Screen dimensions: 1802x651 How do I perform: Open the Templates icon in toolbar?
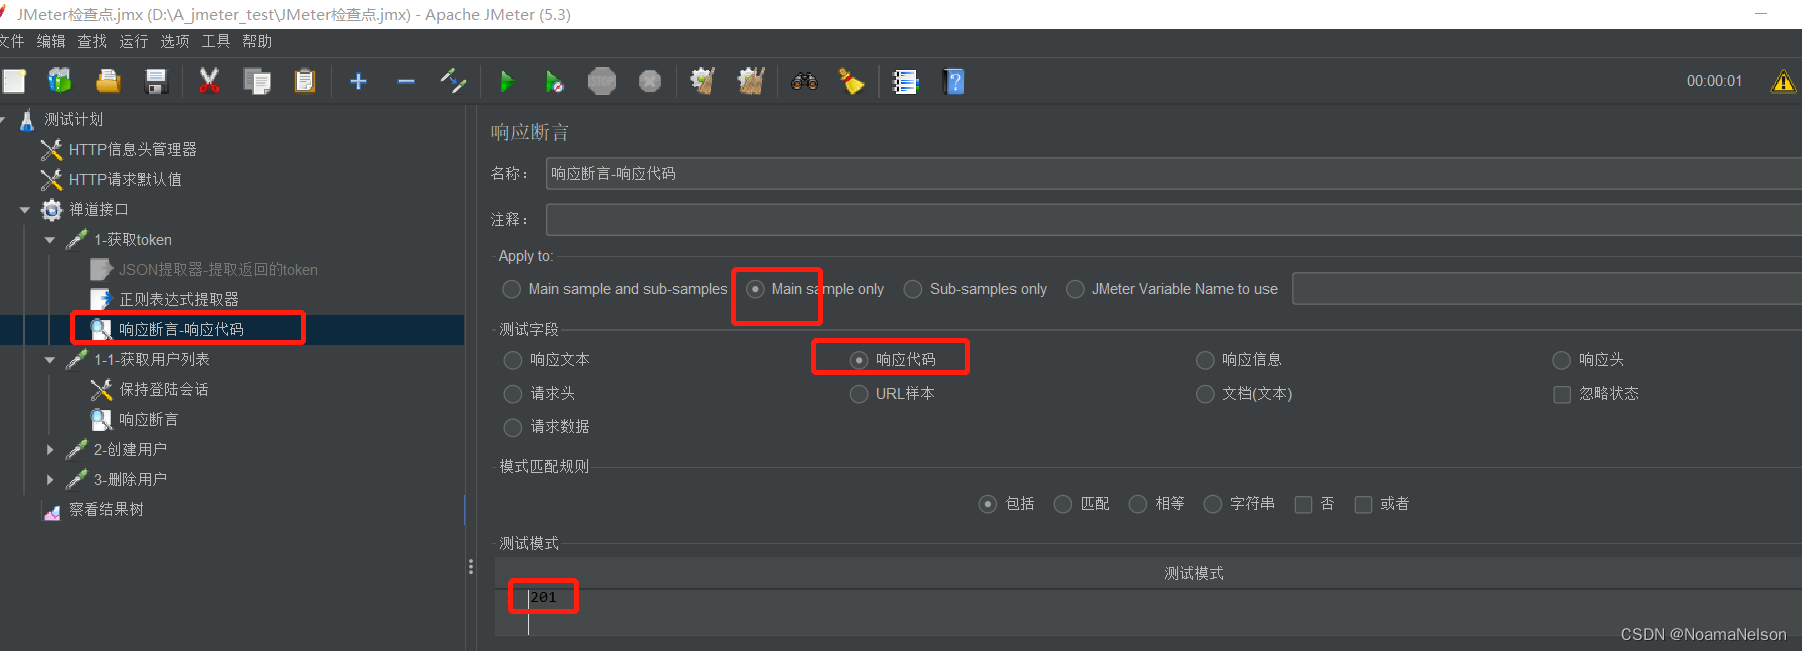(x=60, y=81)
